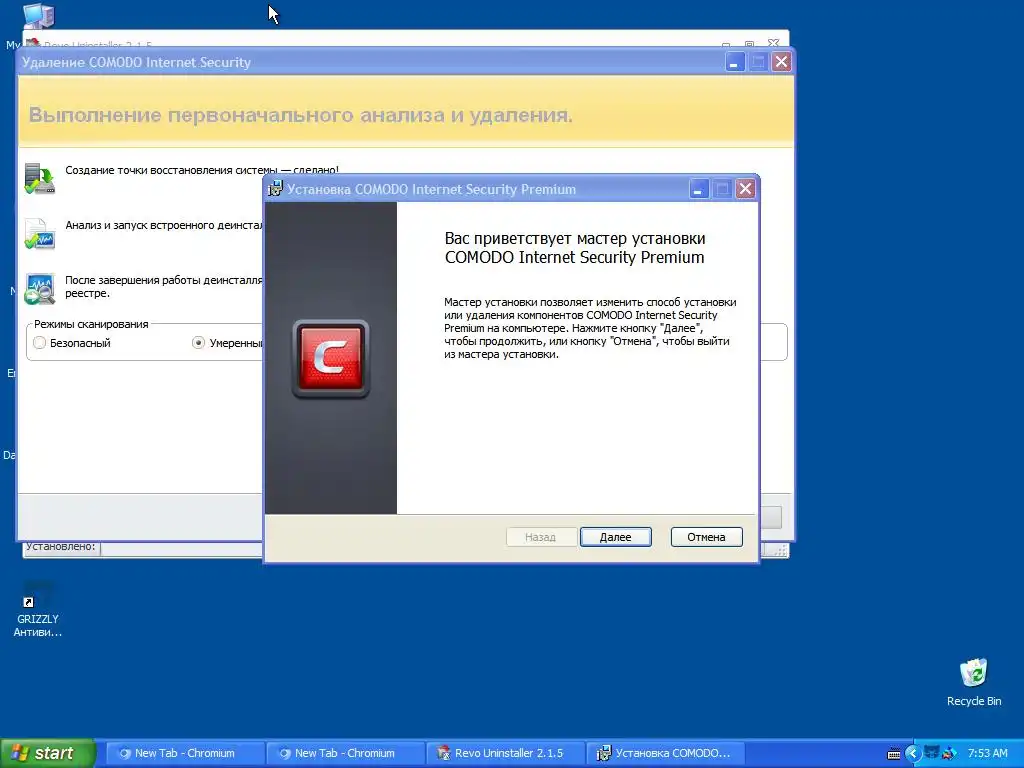
Task: Expand hidden system tray icons arrow
Action: pyautogui.click(x=912, y=754)
